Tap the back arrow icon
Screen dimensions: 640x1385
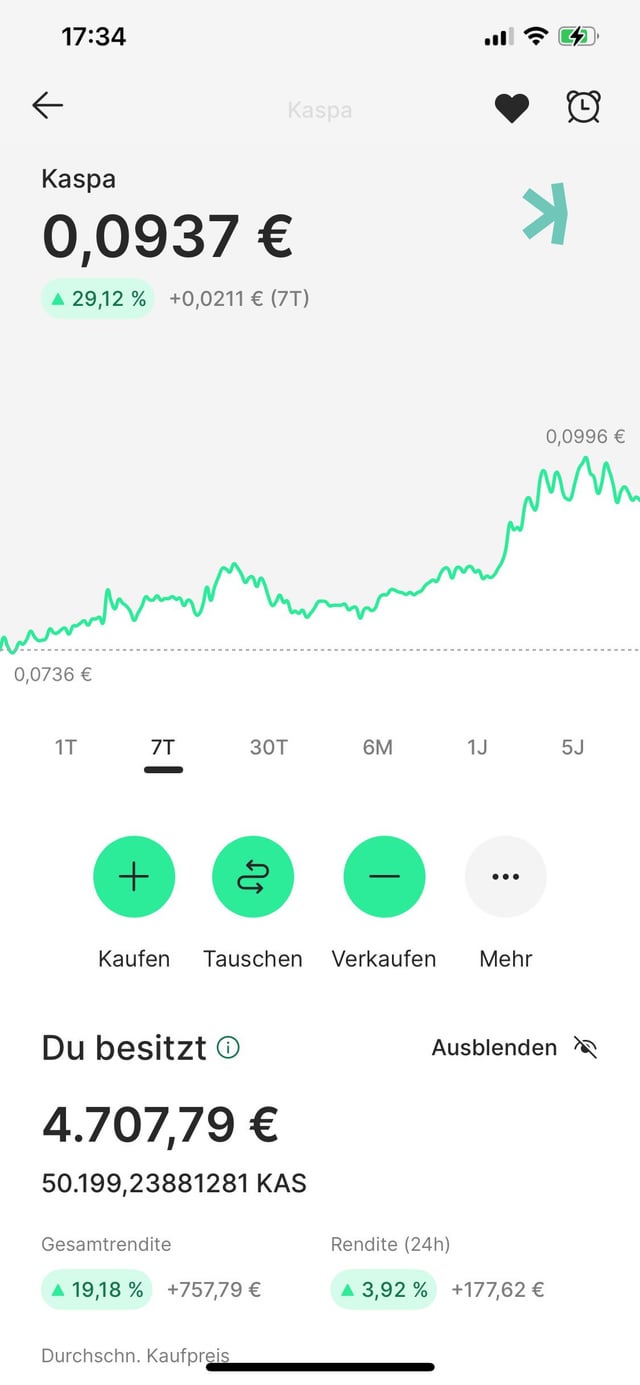click(x=47, y=106)
